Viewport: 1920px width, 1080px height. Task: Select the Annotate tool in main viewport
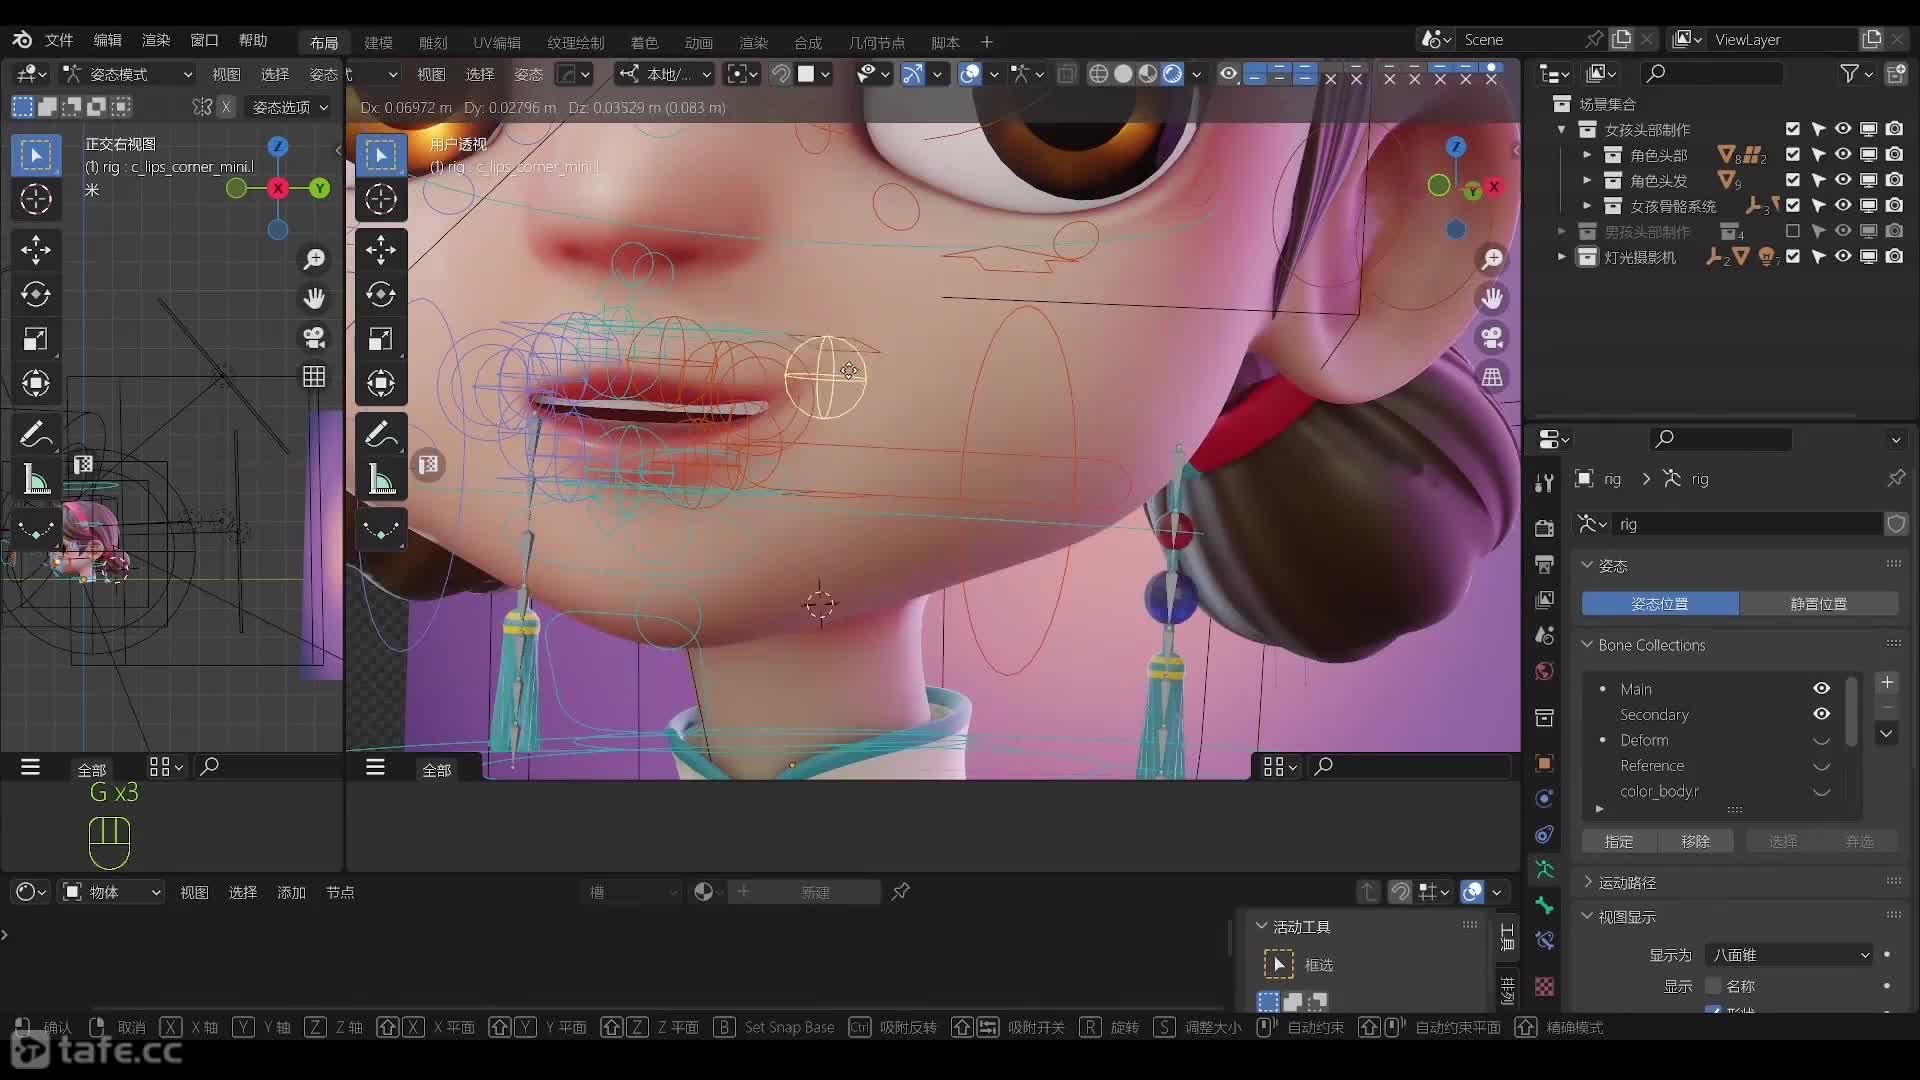(381, 434)
